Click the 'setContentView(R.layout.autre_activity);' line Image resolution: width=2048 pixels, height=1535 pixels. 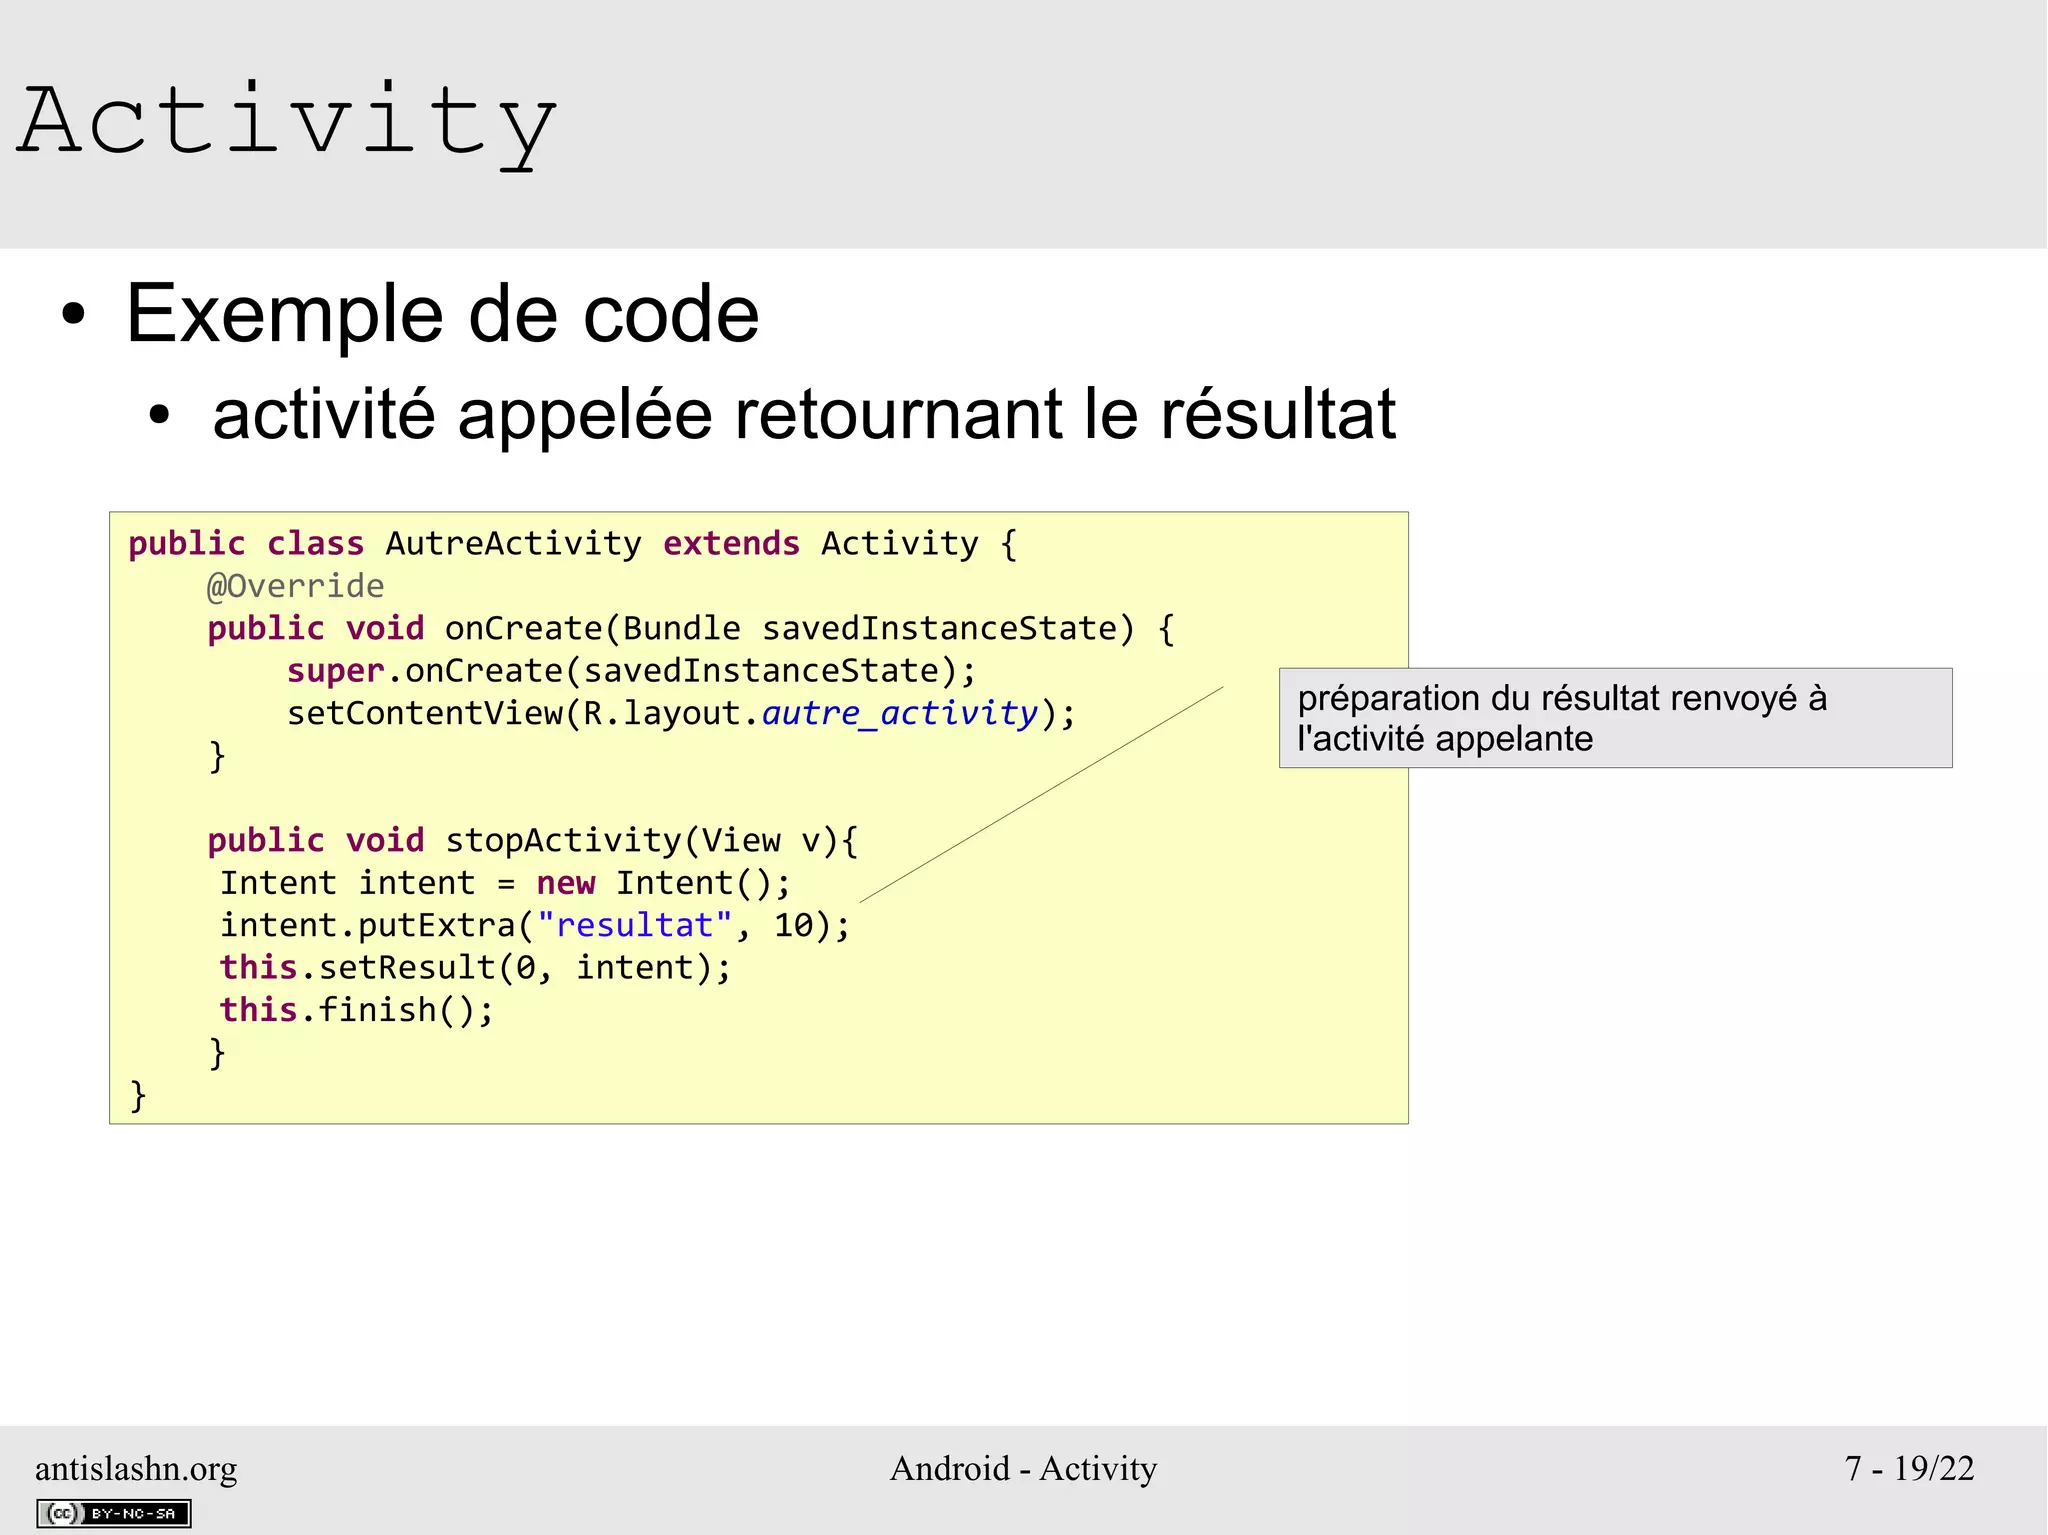[x=681, y=713]
